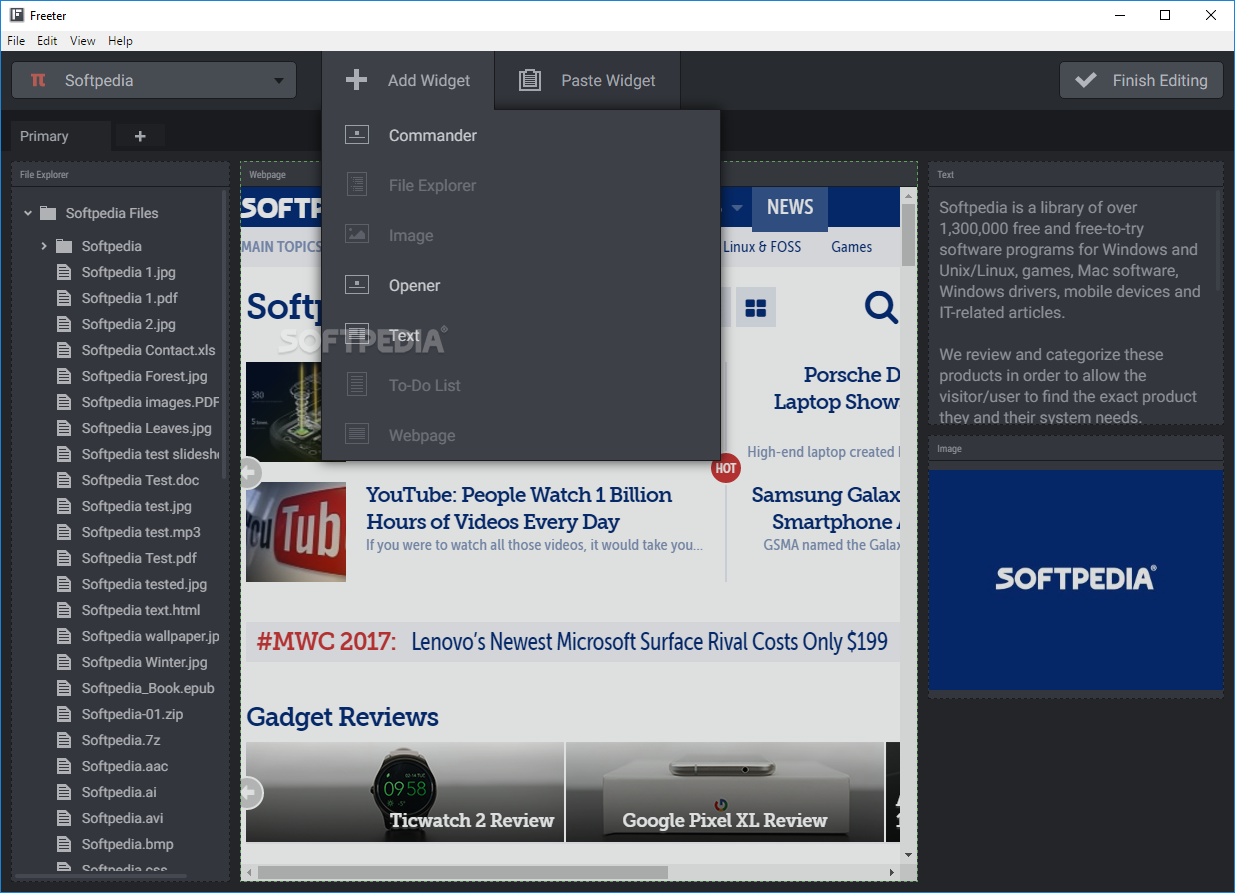Click the Webpage widget icon in menu
The width and height of the screenshot is (1235, 893).
click(x=357, y=435)
